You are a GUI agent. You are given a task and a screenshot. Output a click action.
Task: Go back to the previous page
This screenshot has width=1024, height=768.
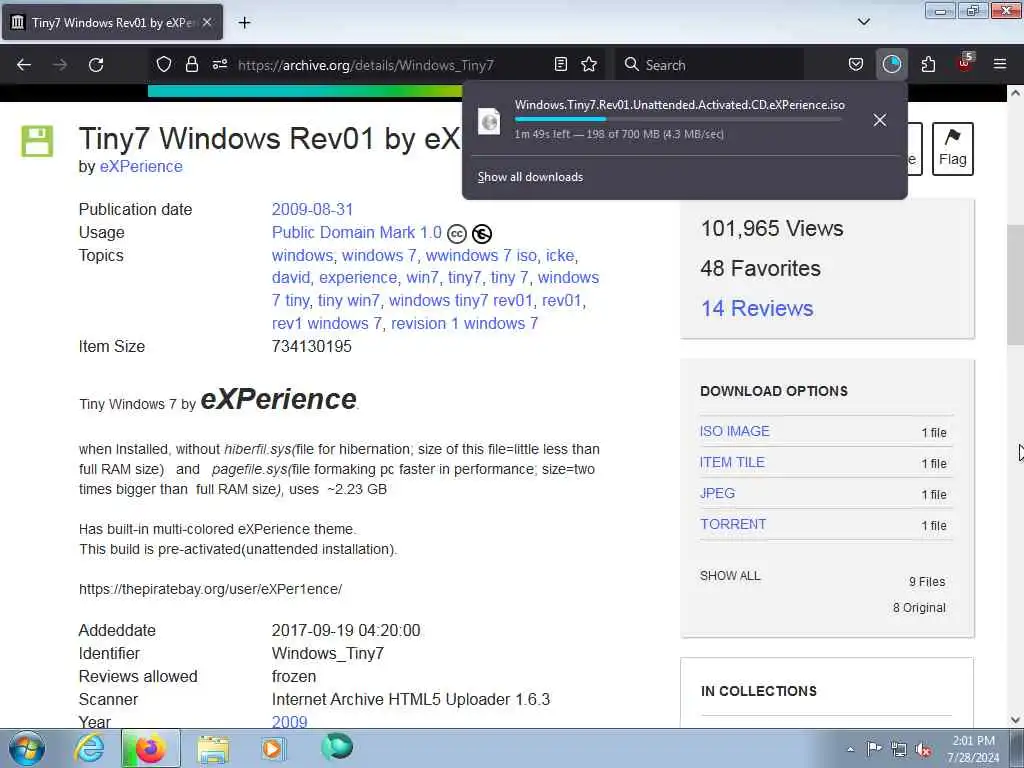tap(24, 65)
